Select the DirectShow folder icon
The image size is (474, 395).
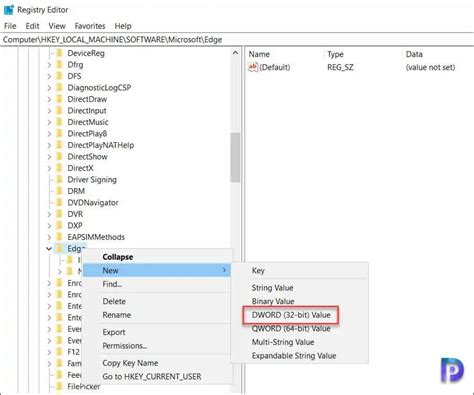pyautogui.click(x=59, y=156)
